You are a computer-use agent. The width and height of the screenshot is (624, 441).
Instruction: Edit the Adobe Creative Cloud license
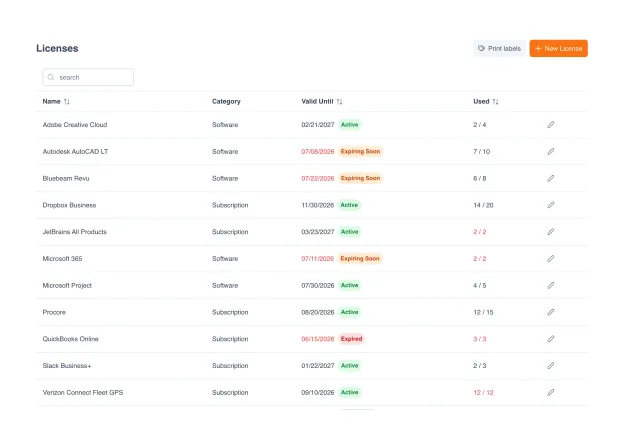550,125
